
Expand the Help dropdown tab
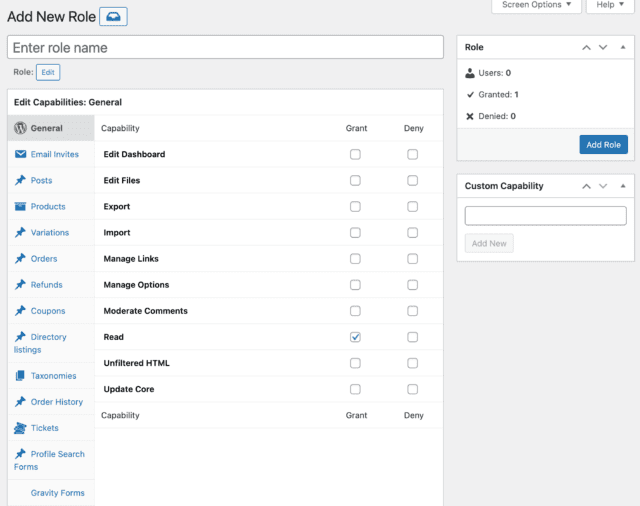611,6
